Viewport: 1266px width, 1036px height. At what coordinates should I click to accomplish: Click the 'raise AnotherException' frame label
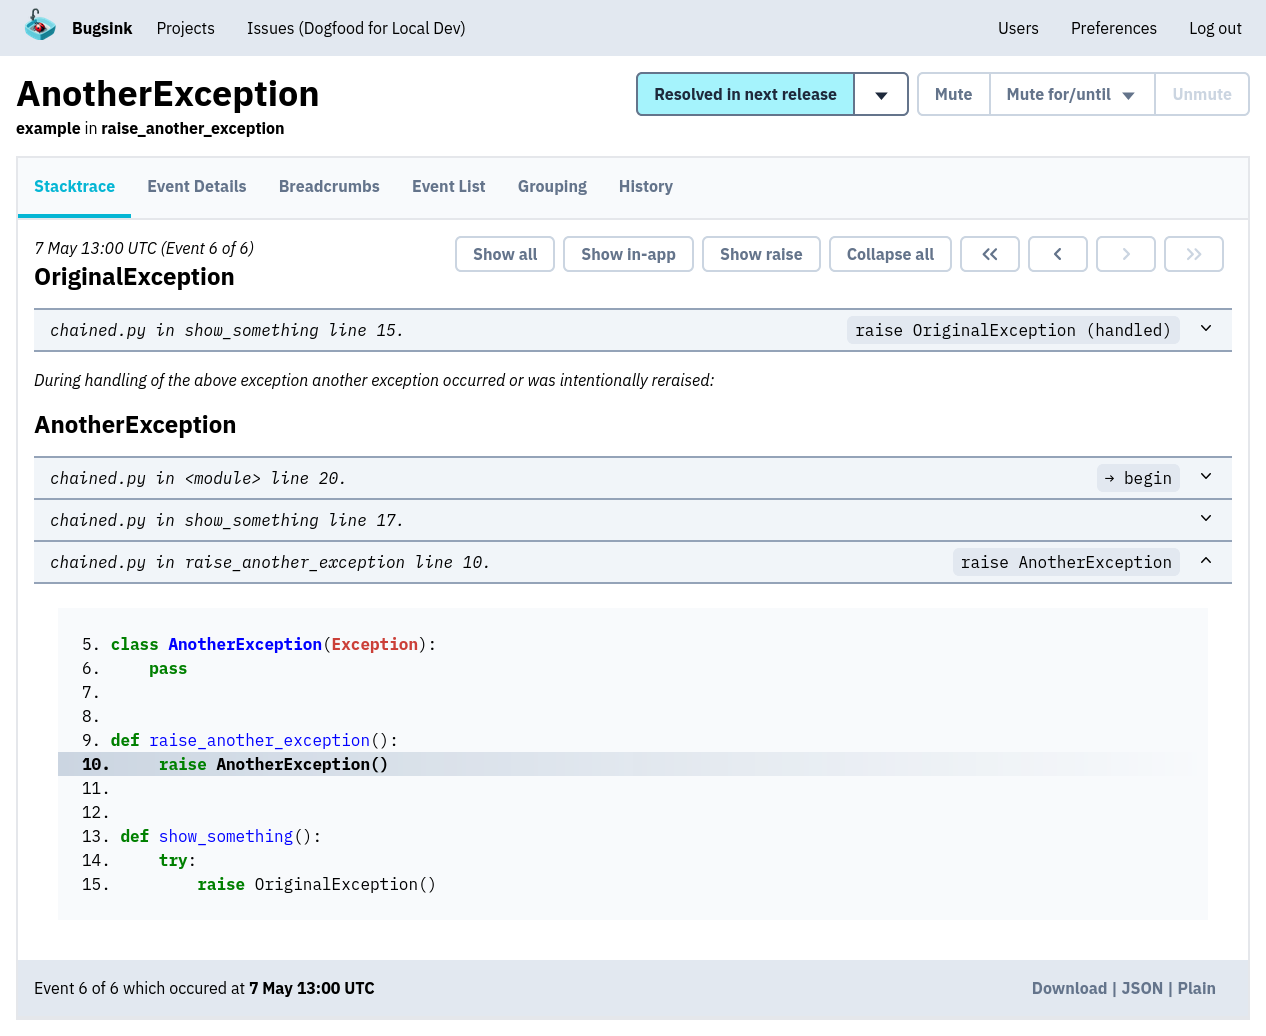point(1066,562)
